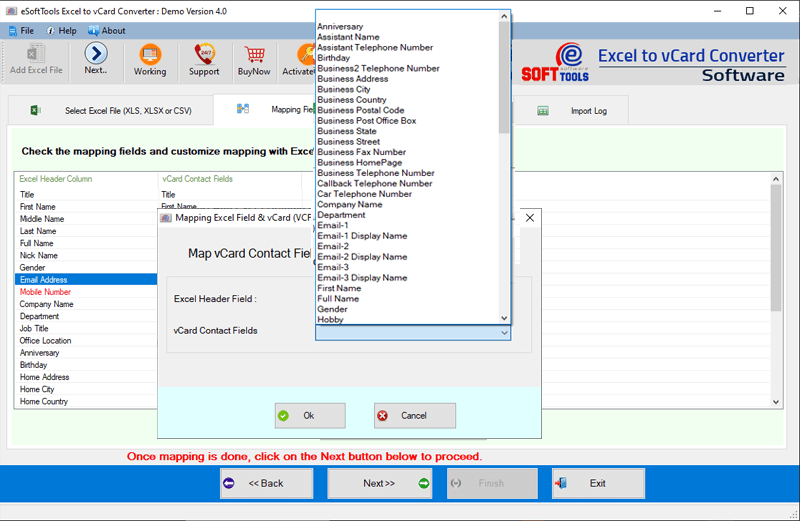Image resolution: width=800 pixels, height=521 pixels.
Task: Select Middle Name row in header list
Action: 86,219
